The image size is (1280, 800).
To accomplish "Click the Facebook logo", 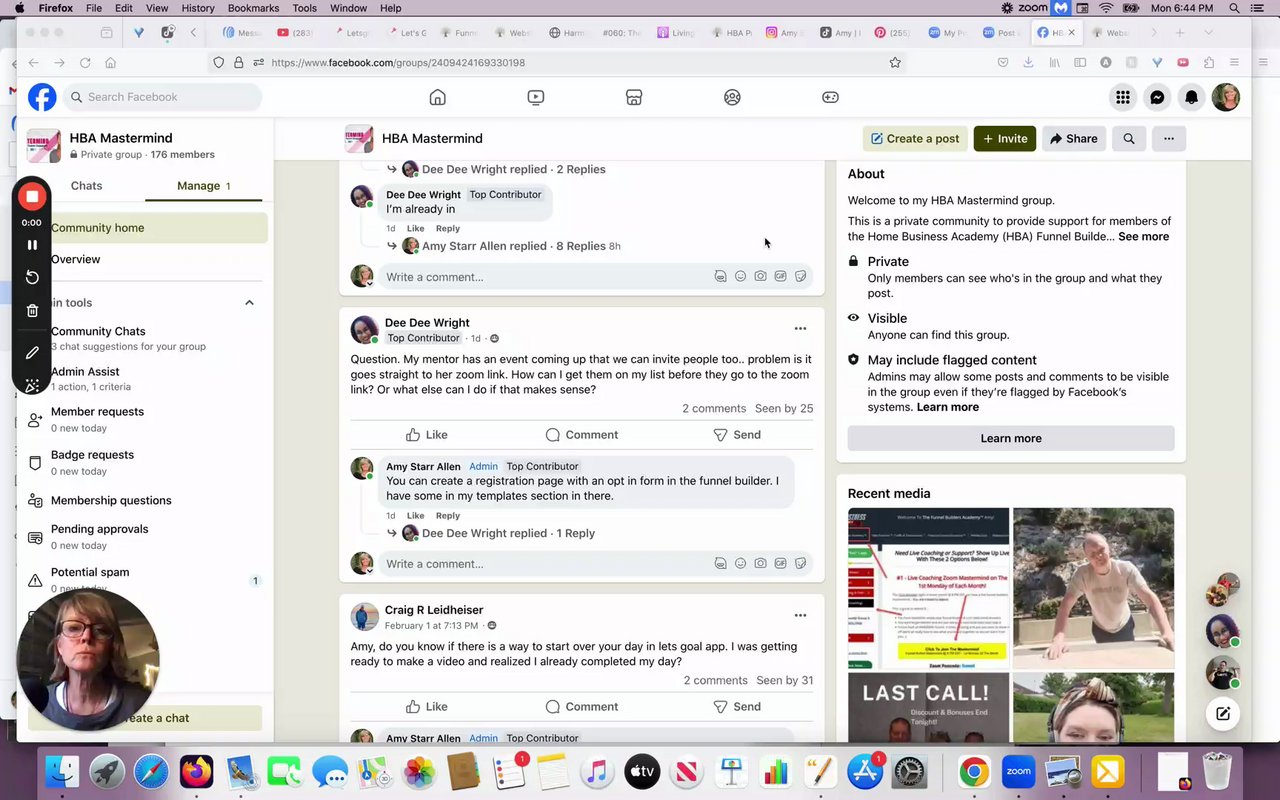I will 42,97.
